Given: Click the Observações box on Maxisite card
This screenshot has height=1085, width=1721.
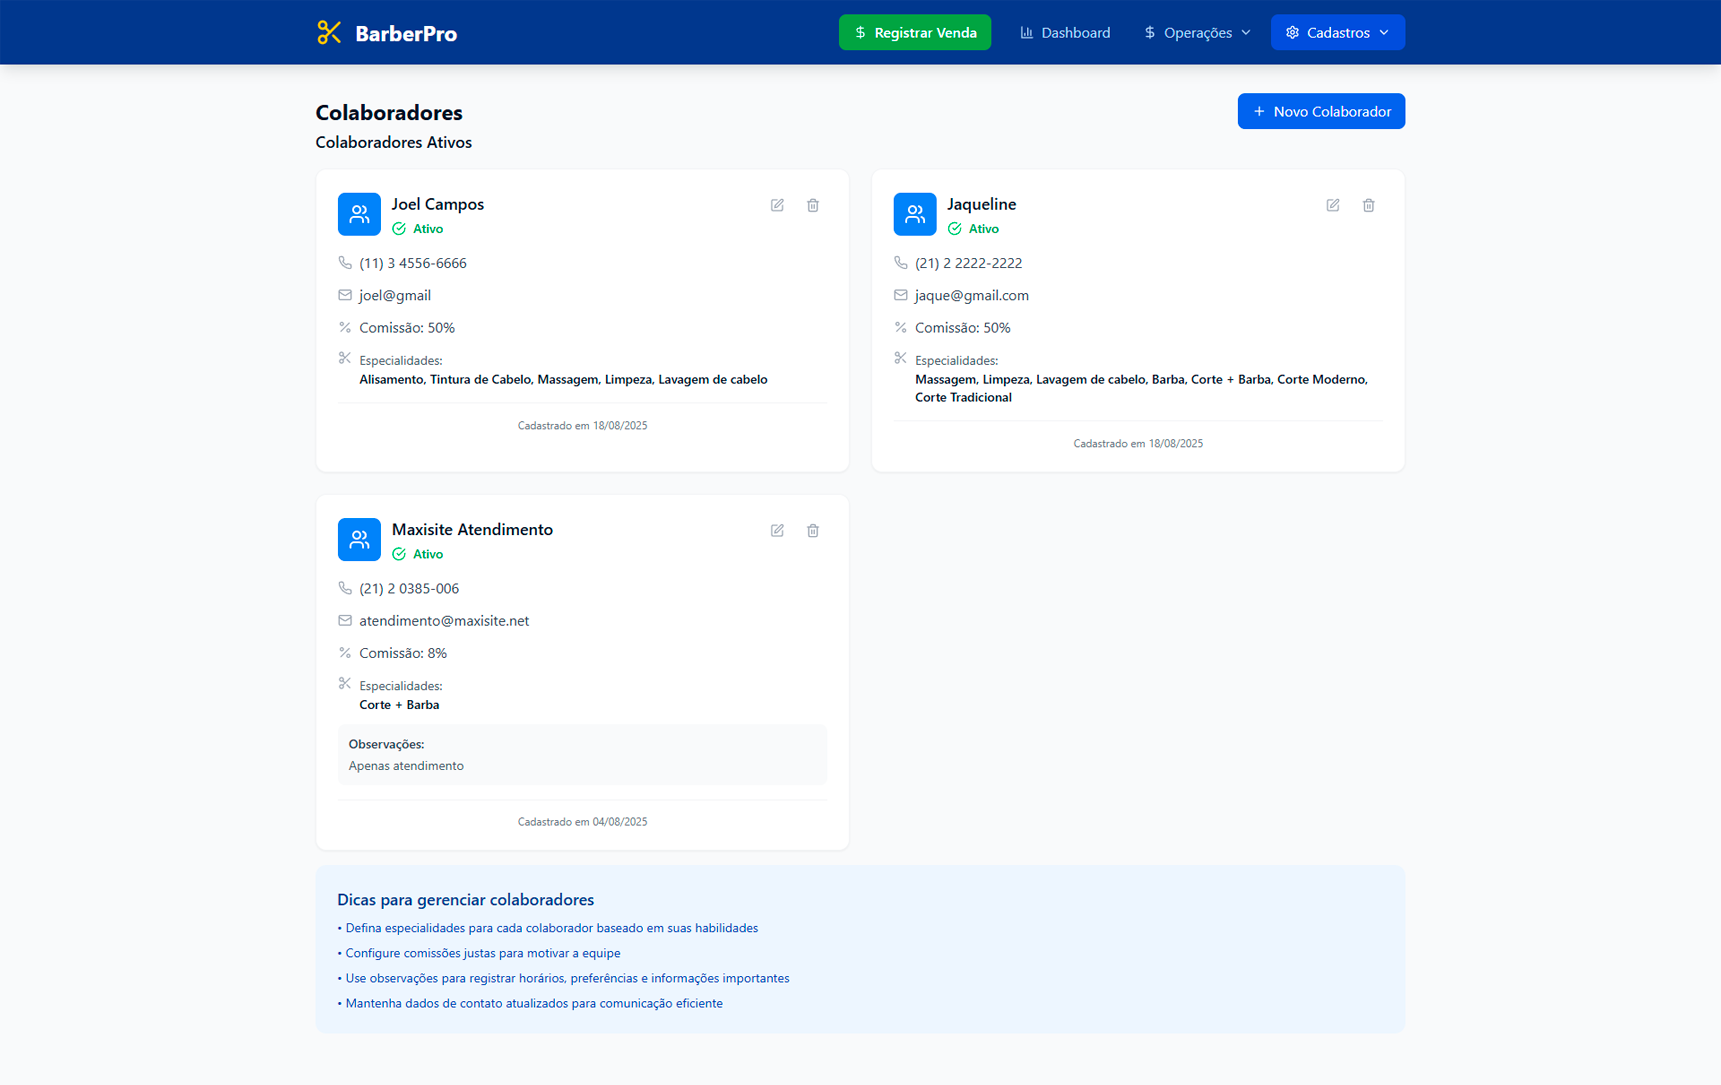Looking at the screenshot, I should pyautogui.click(x=582, y=755).
